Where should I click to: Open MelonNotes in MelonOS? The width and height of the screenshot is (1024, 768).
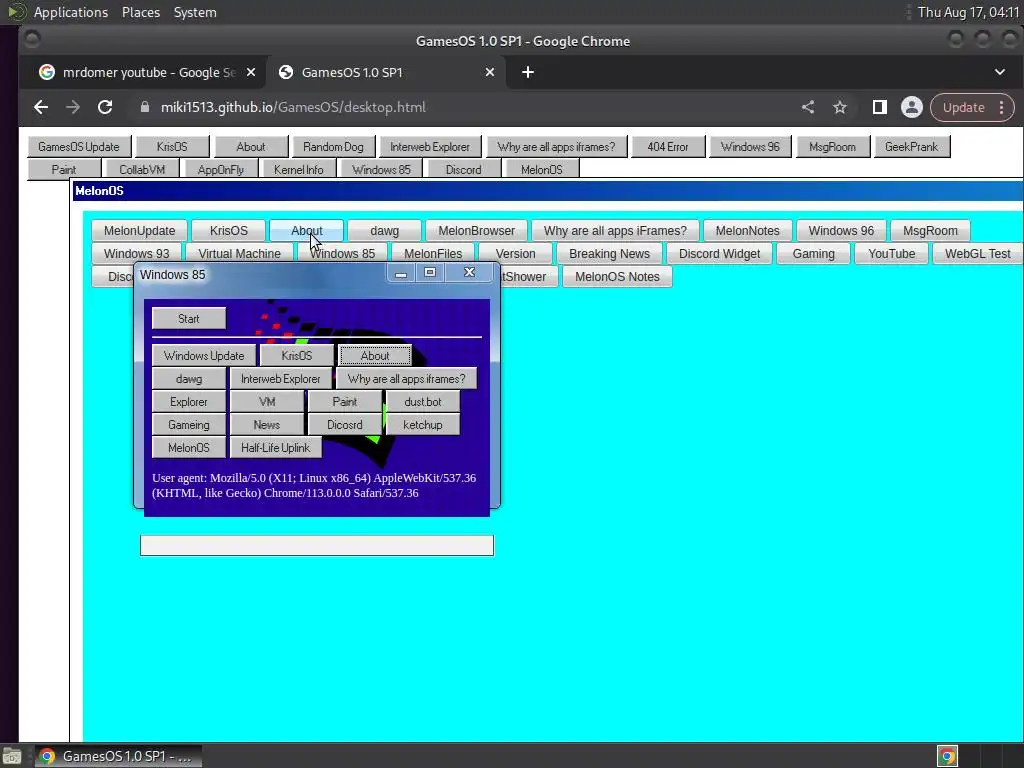click(748, 231)
